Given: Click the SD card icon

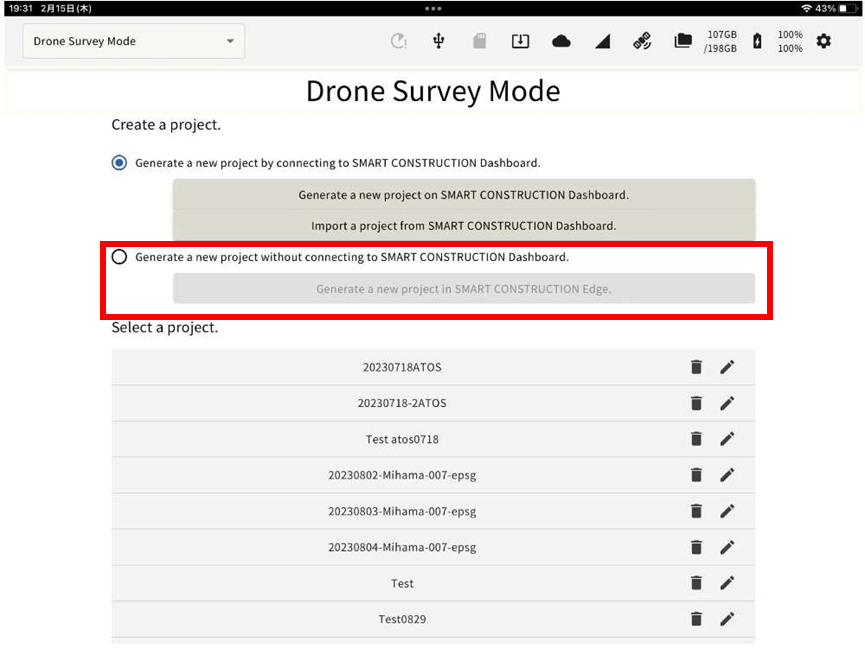Looking at the screenshot, I should (479, 41).
